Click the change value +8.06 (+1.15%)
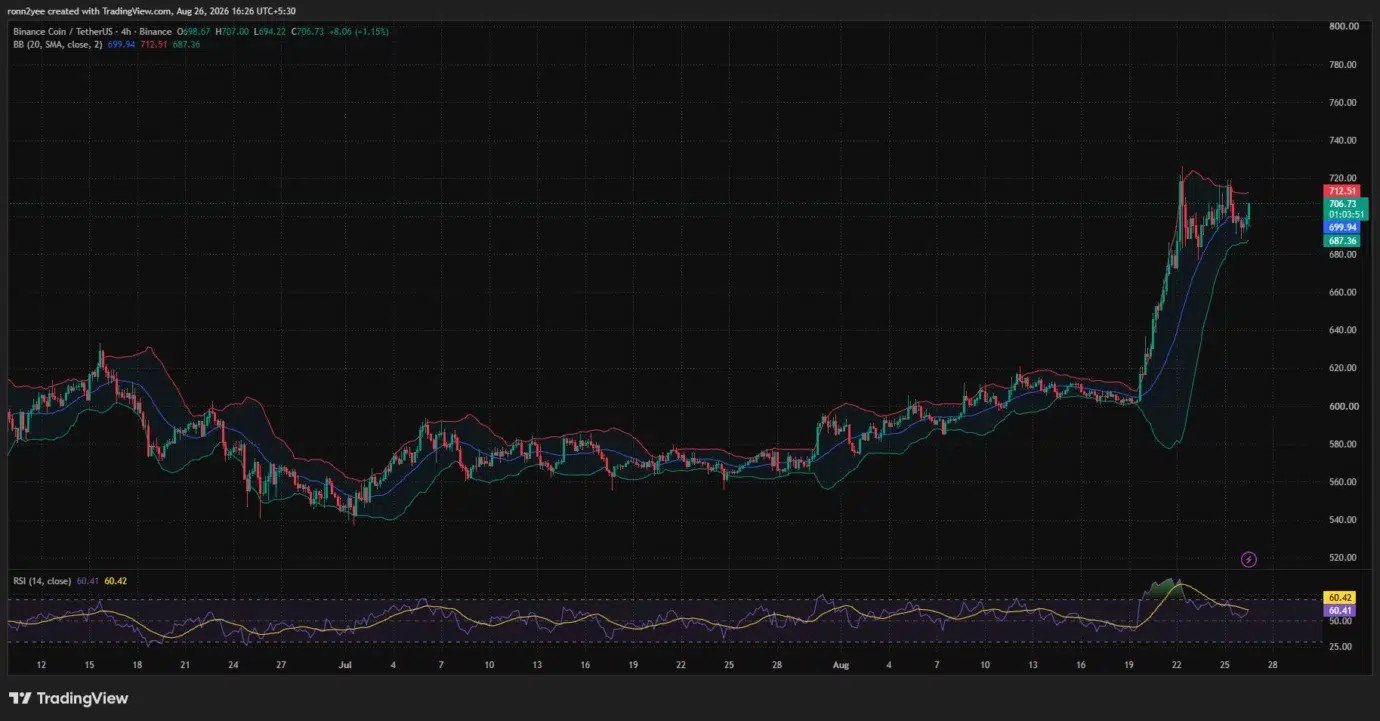 tap(361, 31)
